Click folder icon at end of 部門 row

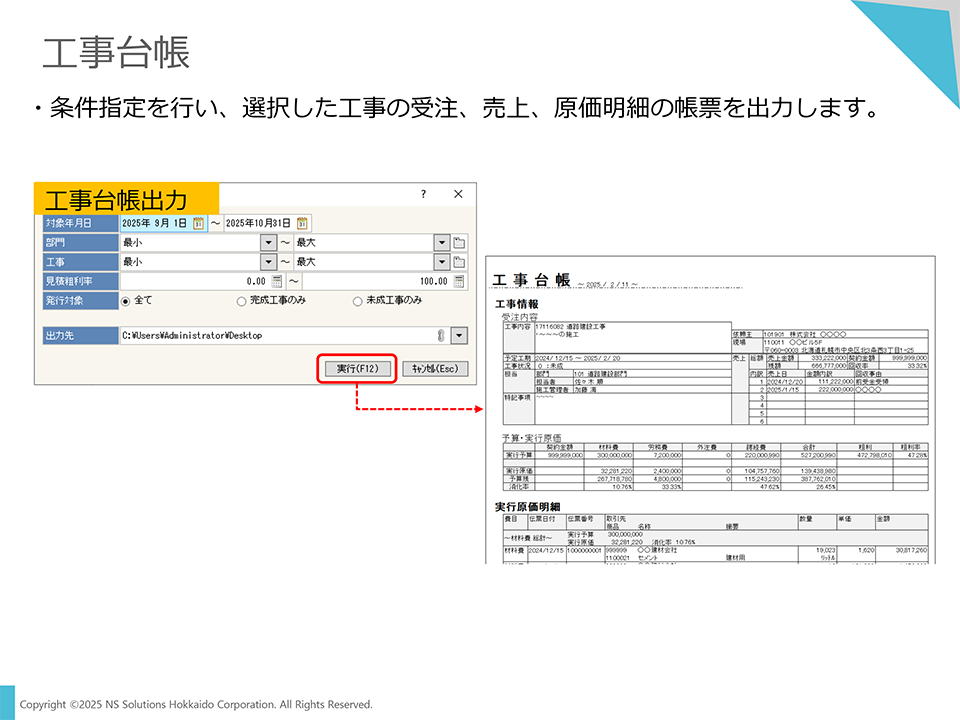[460, 243]
